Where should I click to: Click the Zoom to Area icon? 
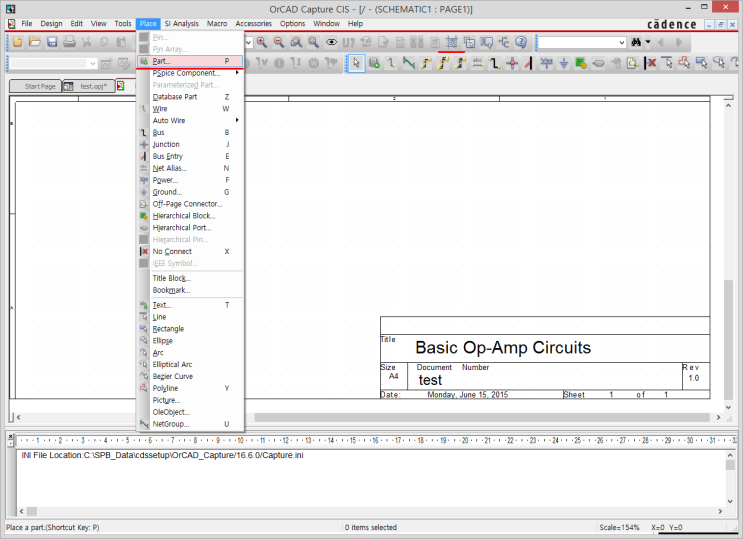click(296, 42)
